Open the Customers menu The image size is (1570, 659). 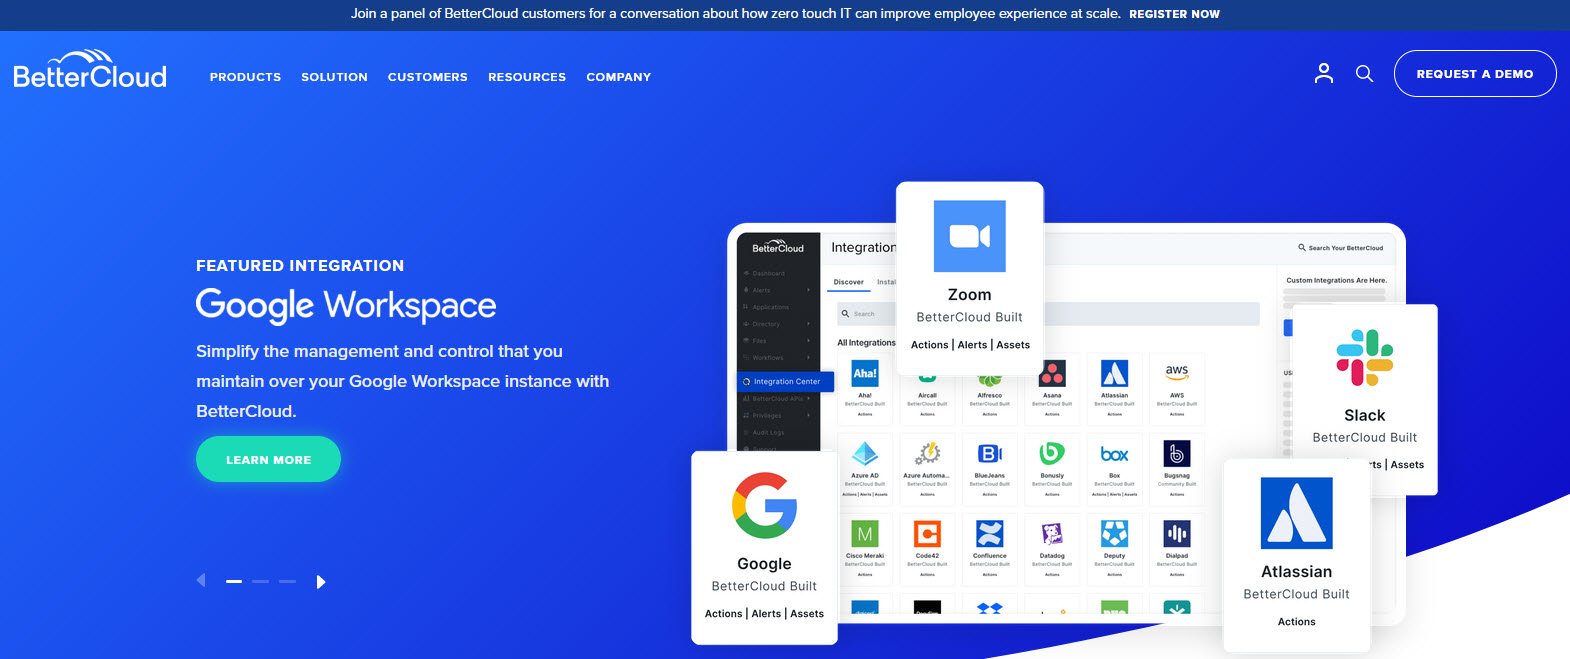427,77
